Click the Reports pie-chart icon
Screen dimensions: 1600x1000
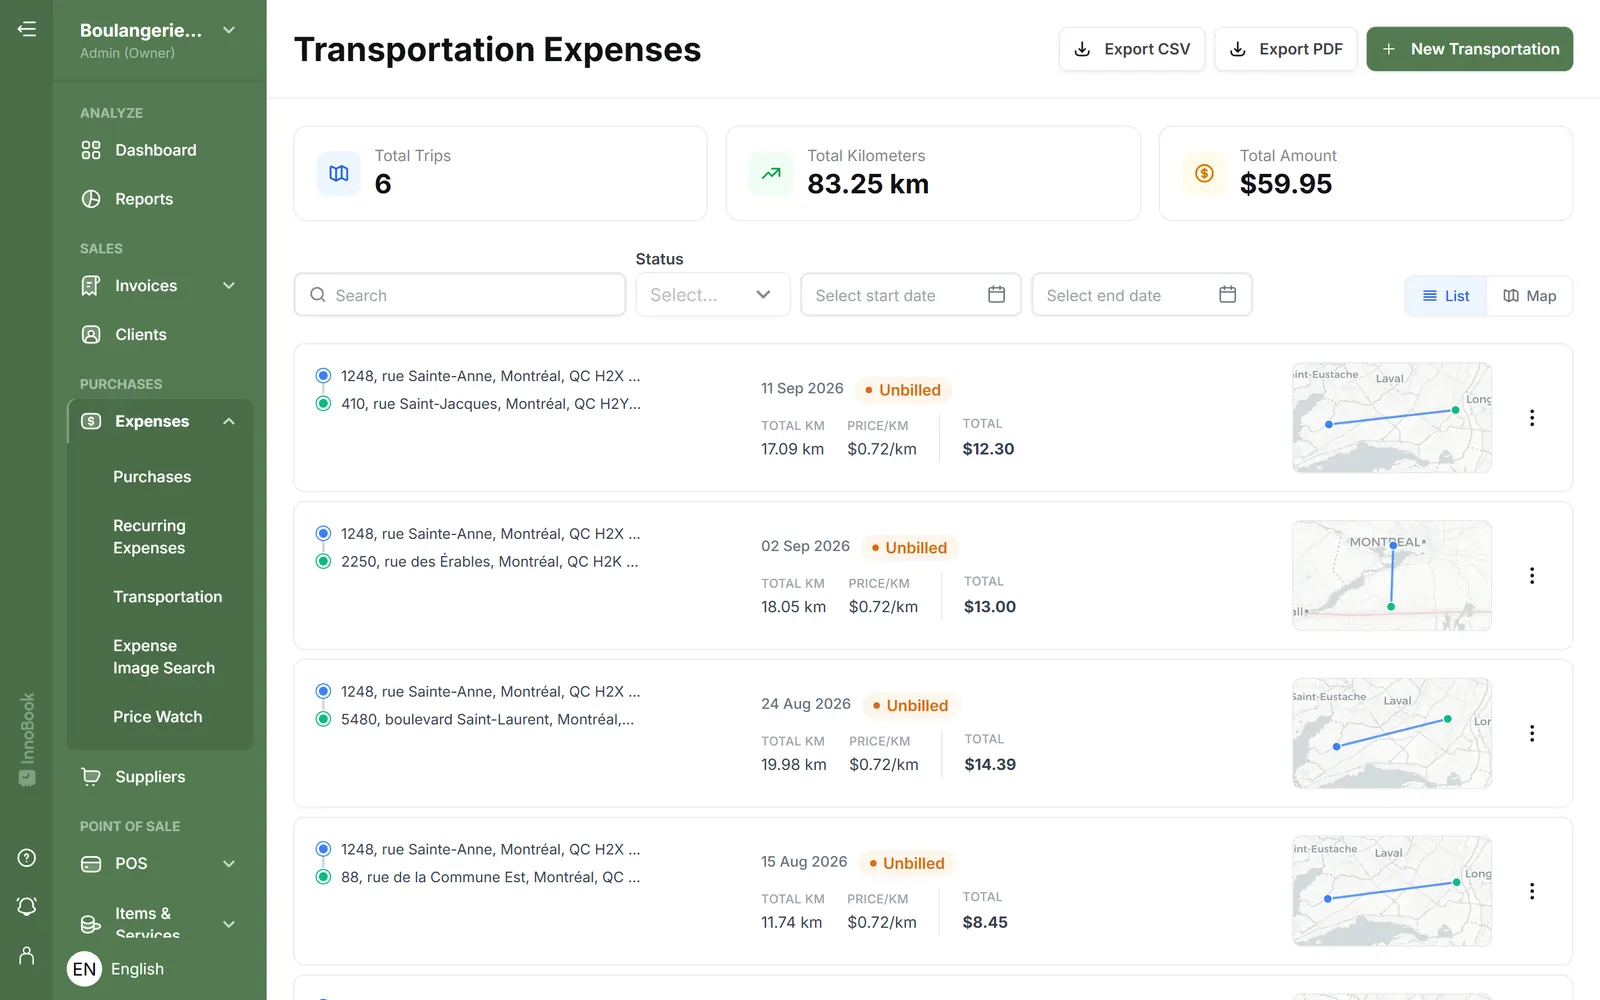[91, 199]
